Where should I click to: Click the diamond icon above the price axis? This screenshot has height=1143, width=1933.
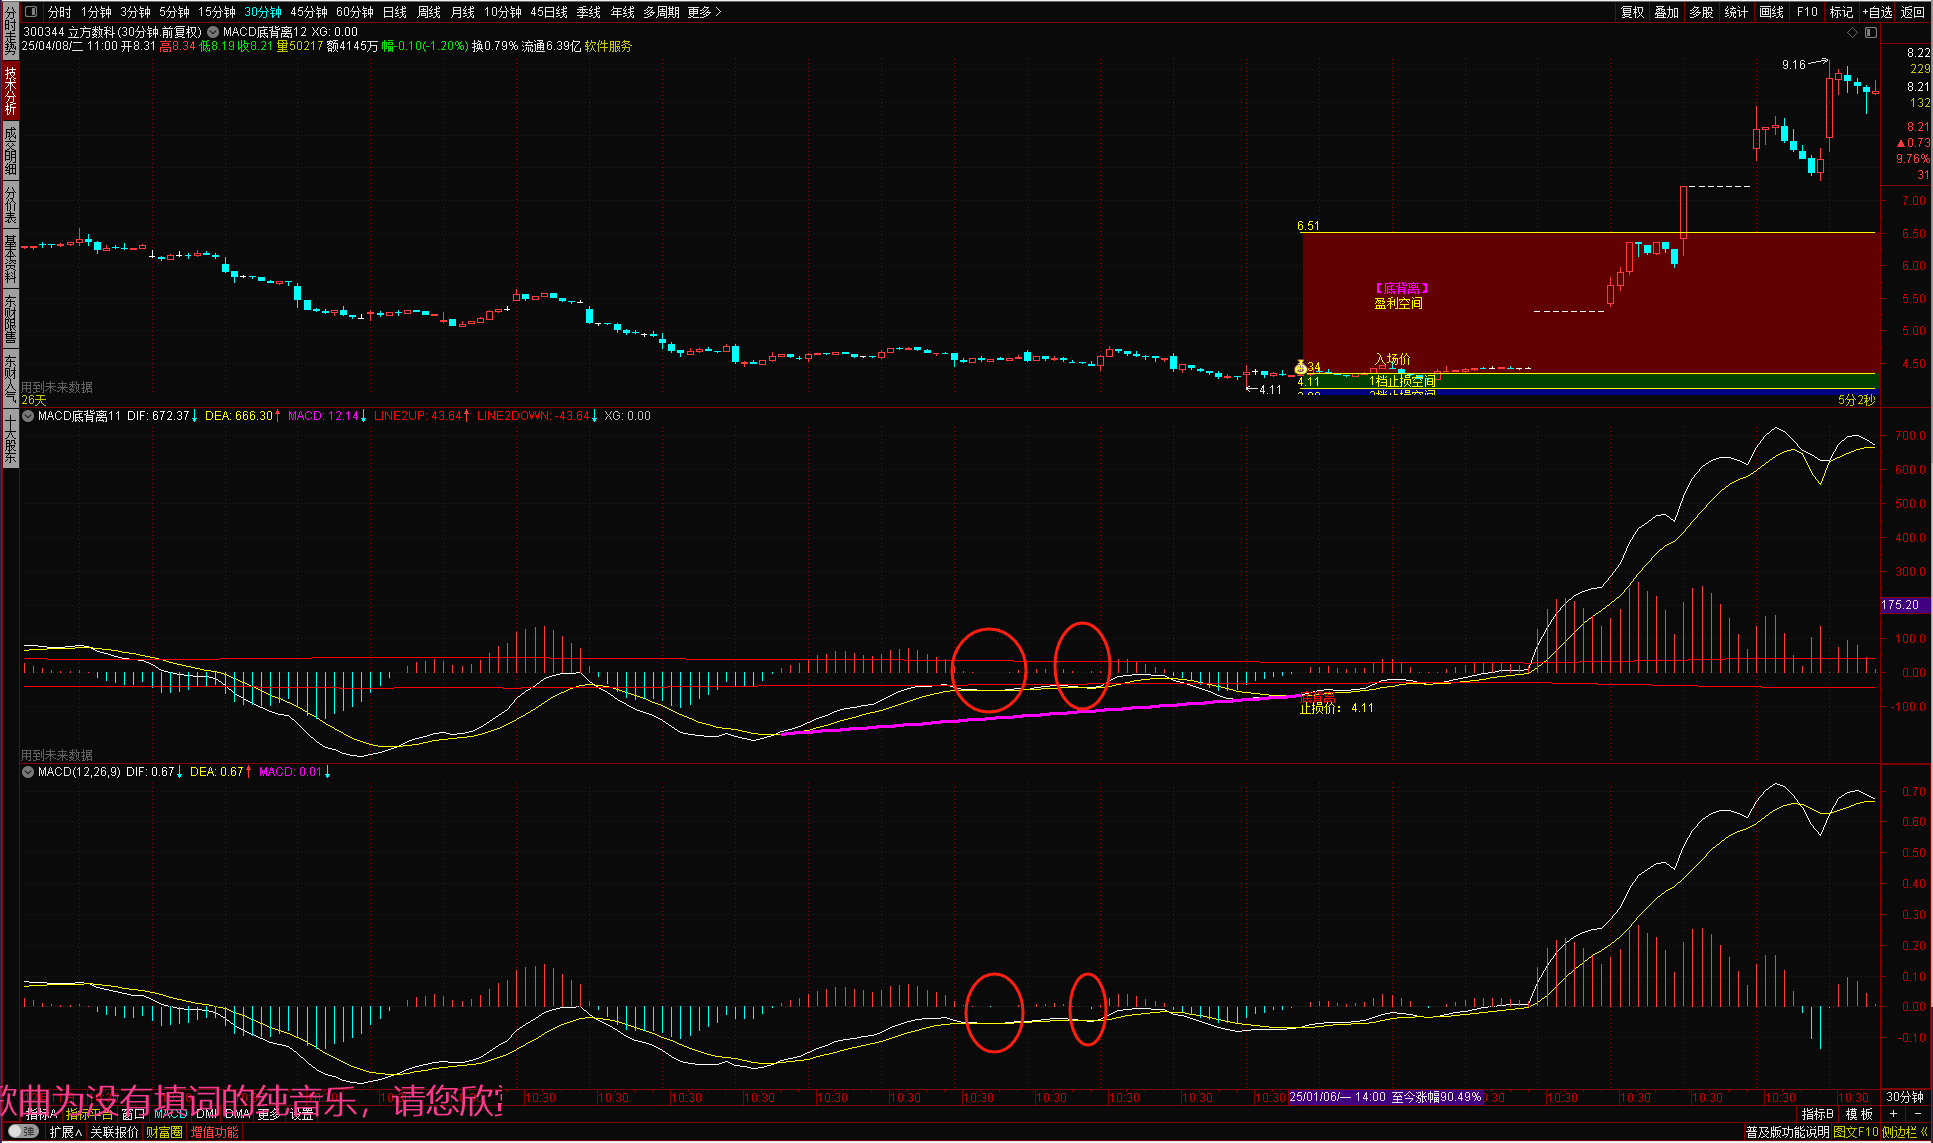(x=1852, y=32)
